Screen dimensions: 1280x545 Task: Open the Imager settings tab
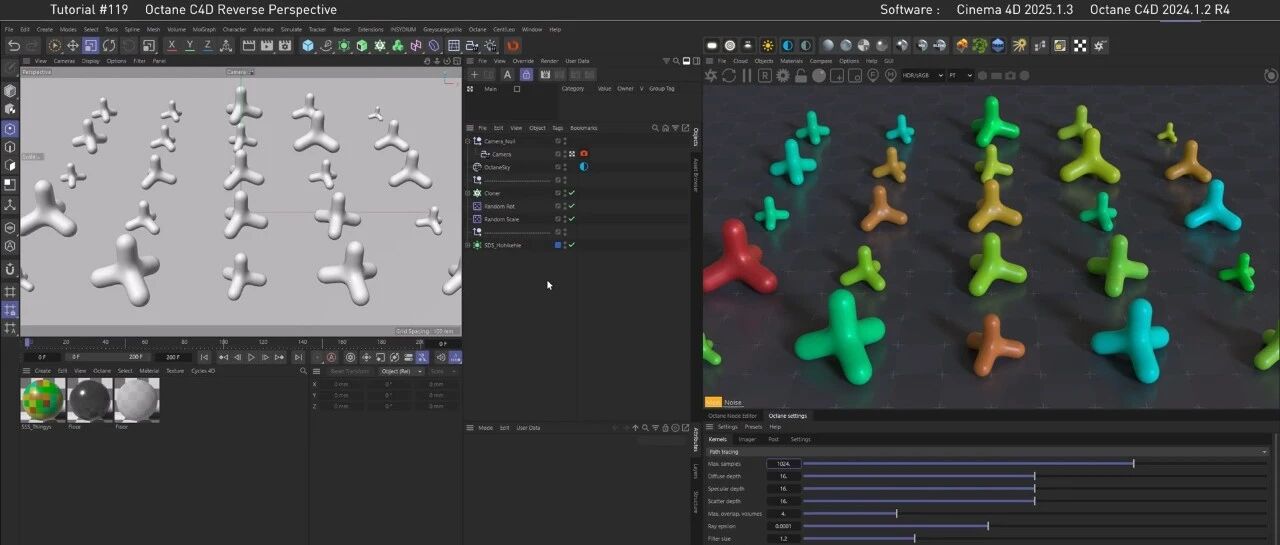coord(747,439)
